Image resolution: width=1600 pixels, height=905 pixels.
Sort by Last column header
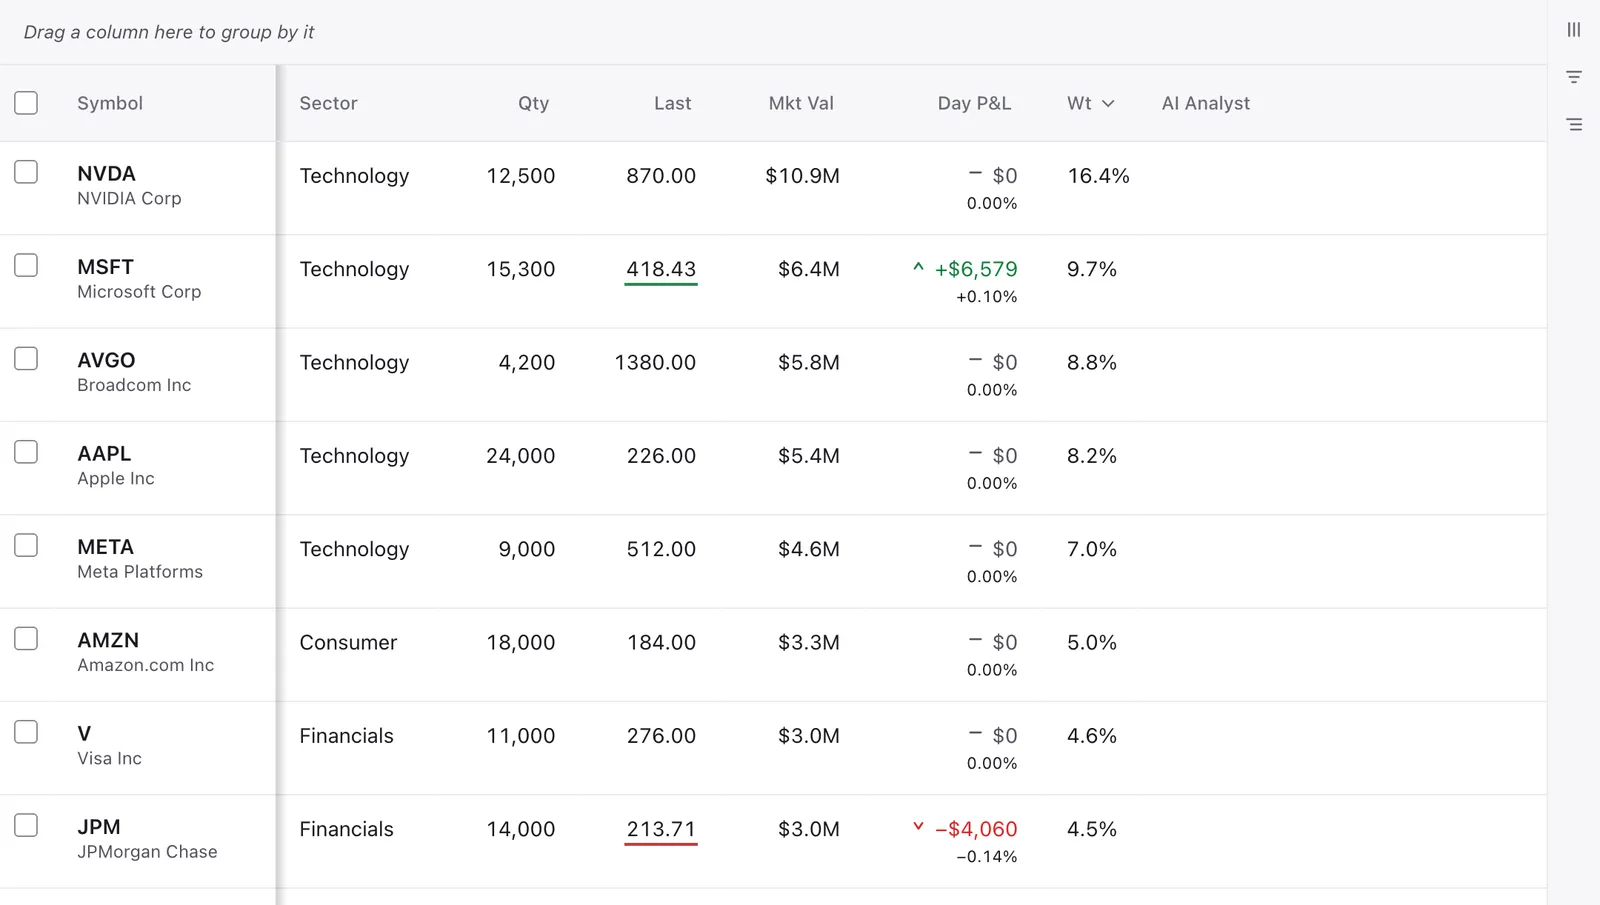tap(672, 103)
